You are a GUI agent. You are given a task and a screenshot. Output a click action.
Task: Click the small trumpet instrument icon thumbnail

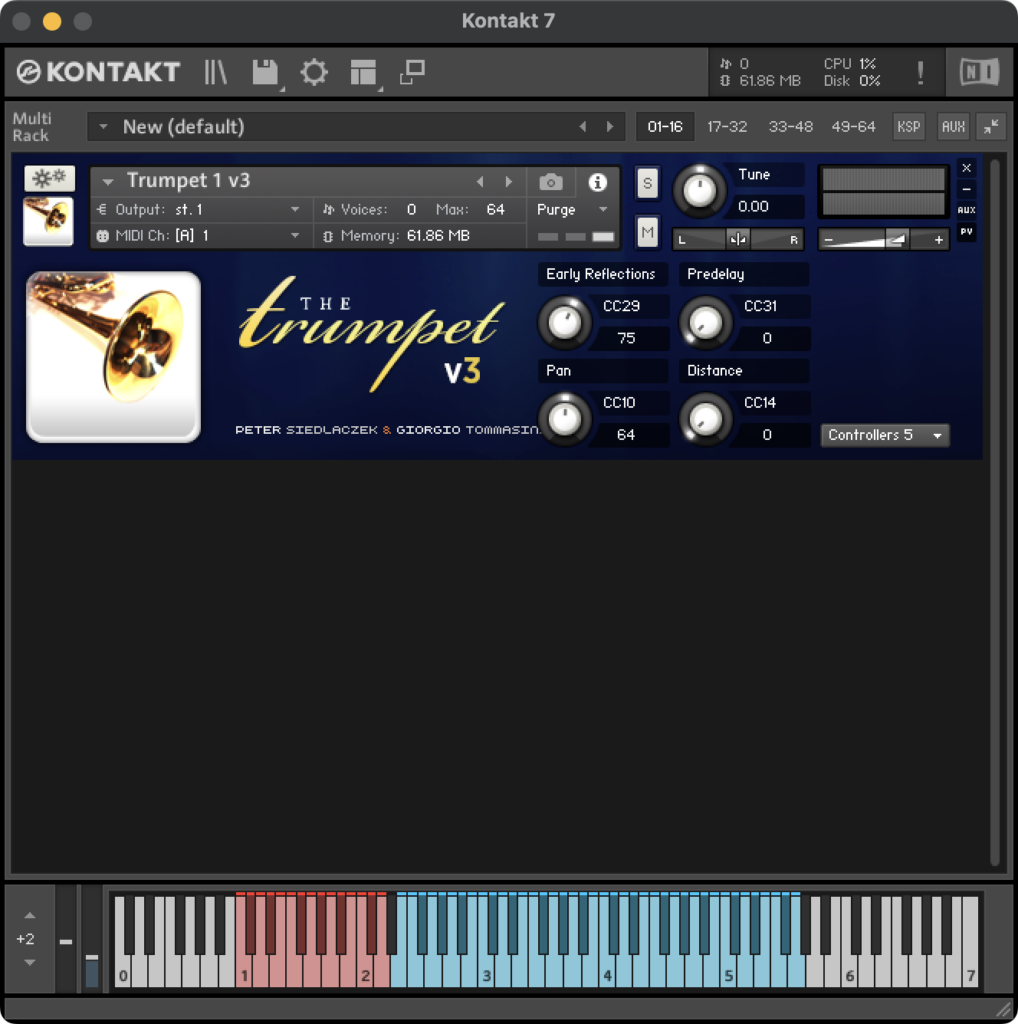[x=48, y=221]
